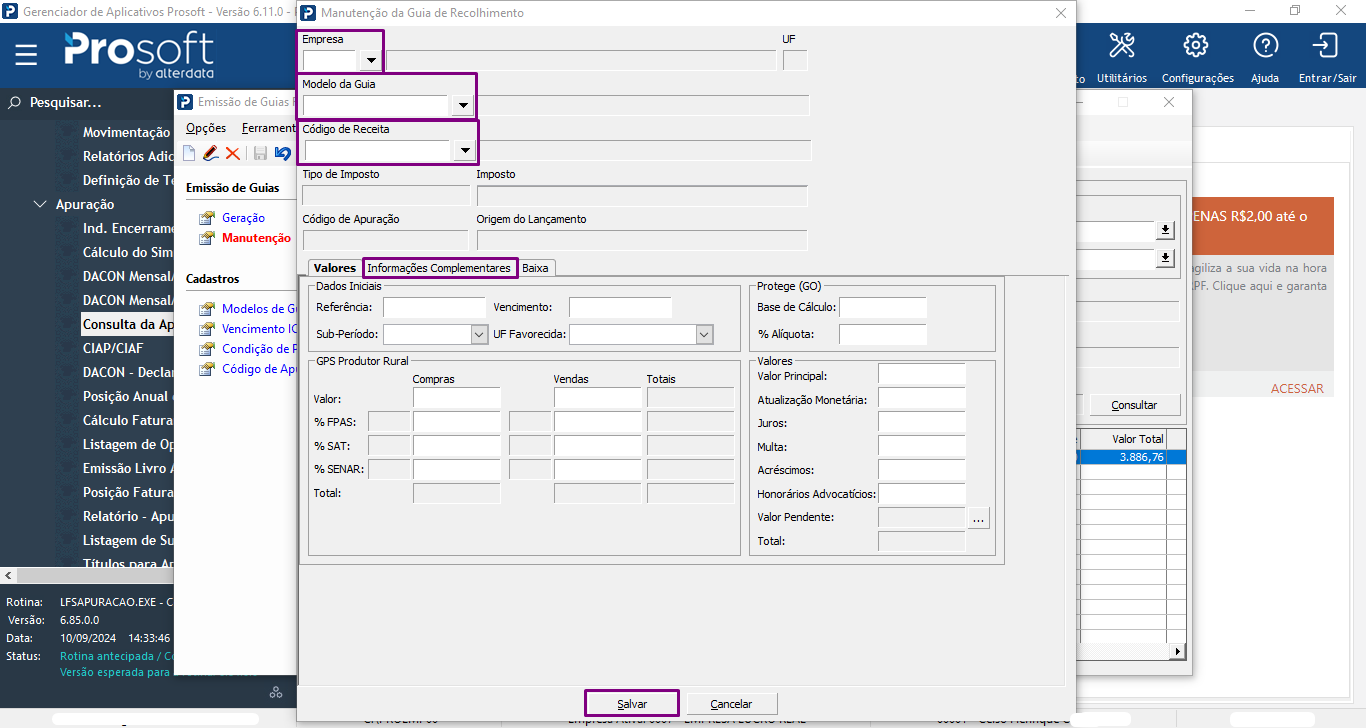The image size is (1366, 728).
Task: Click the Valor Compras input field
Action: pos(457,398)
